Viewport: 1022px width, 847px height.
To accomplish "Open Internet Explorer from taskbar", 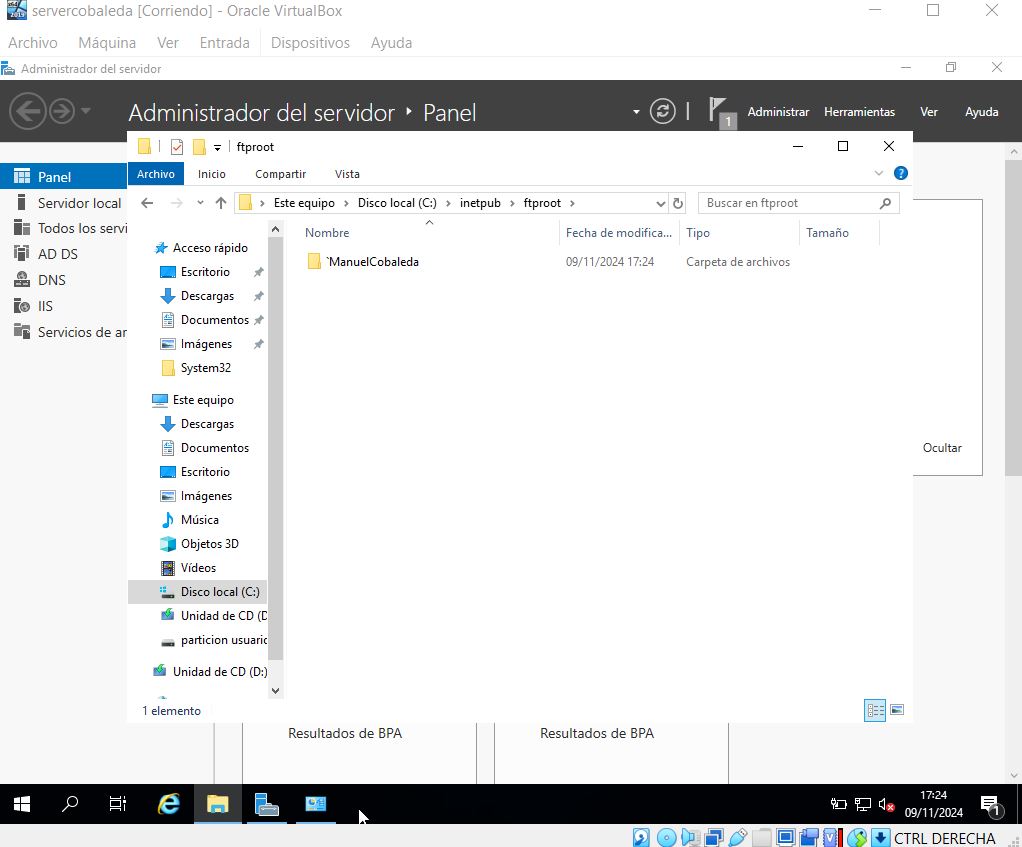I will tap(169, 804).
